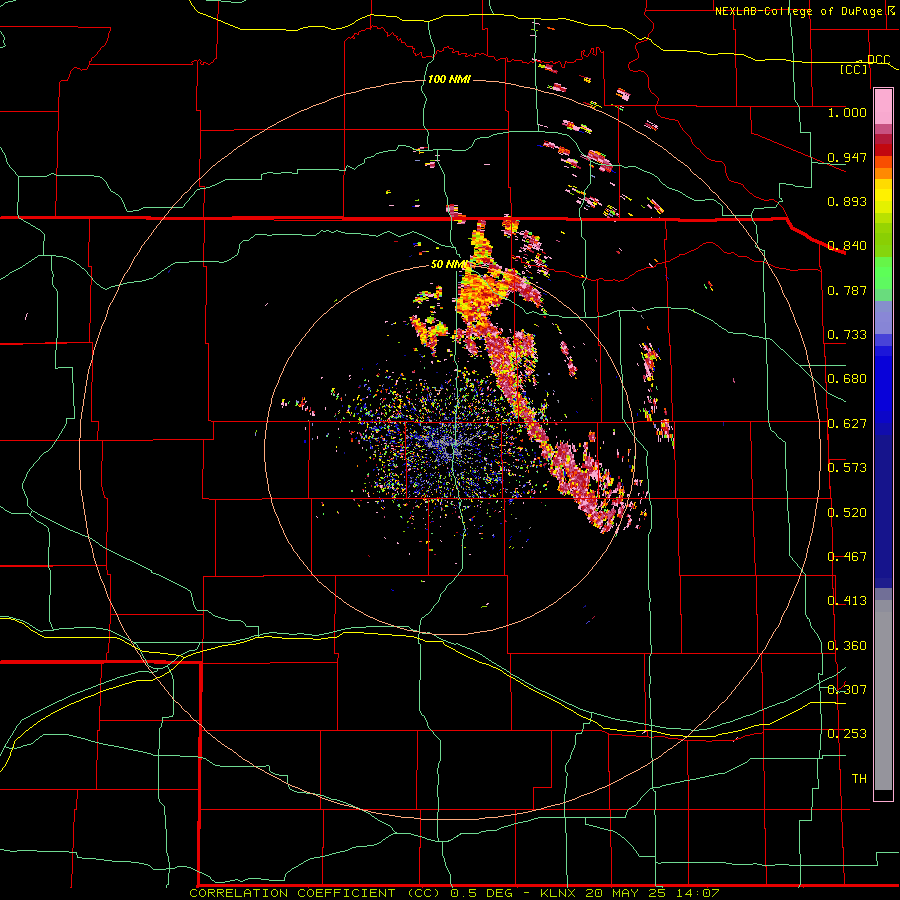Click the CORRELATION COEFFICIENT caption at the bottom
The image size is (900, 900).
(453, 893)
